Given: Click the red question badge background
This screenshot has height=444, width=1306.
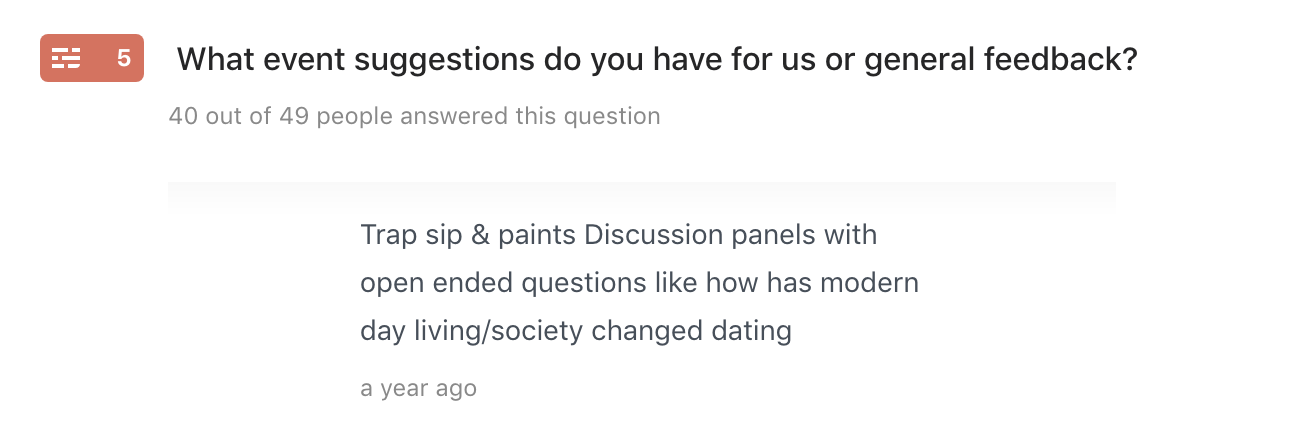Looking at the screenshot, I should click(x=92, y=58).
